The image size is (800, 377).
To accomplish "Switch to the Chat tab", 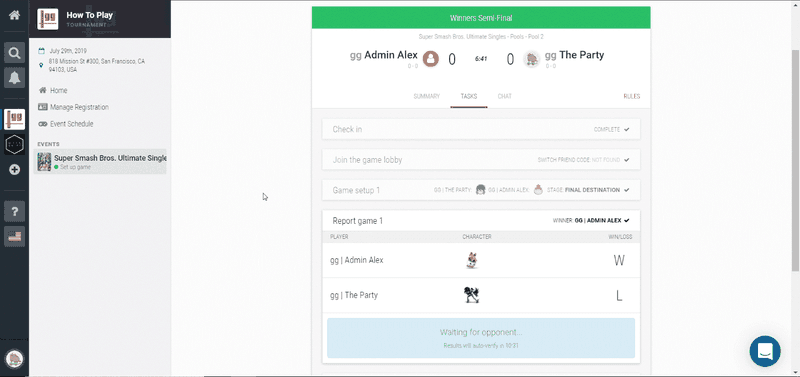I will pos(505,96).
